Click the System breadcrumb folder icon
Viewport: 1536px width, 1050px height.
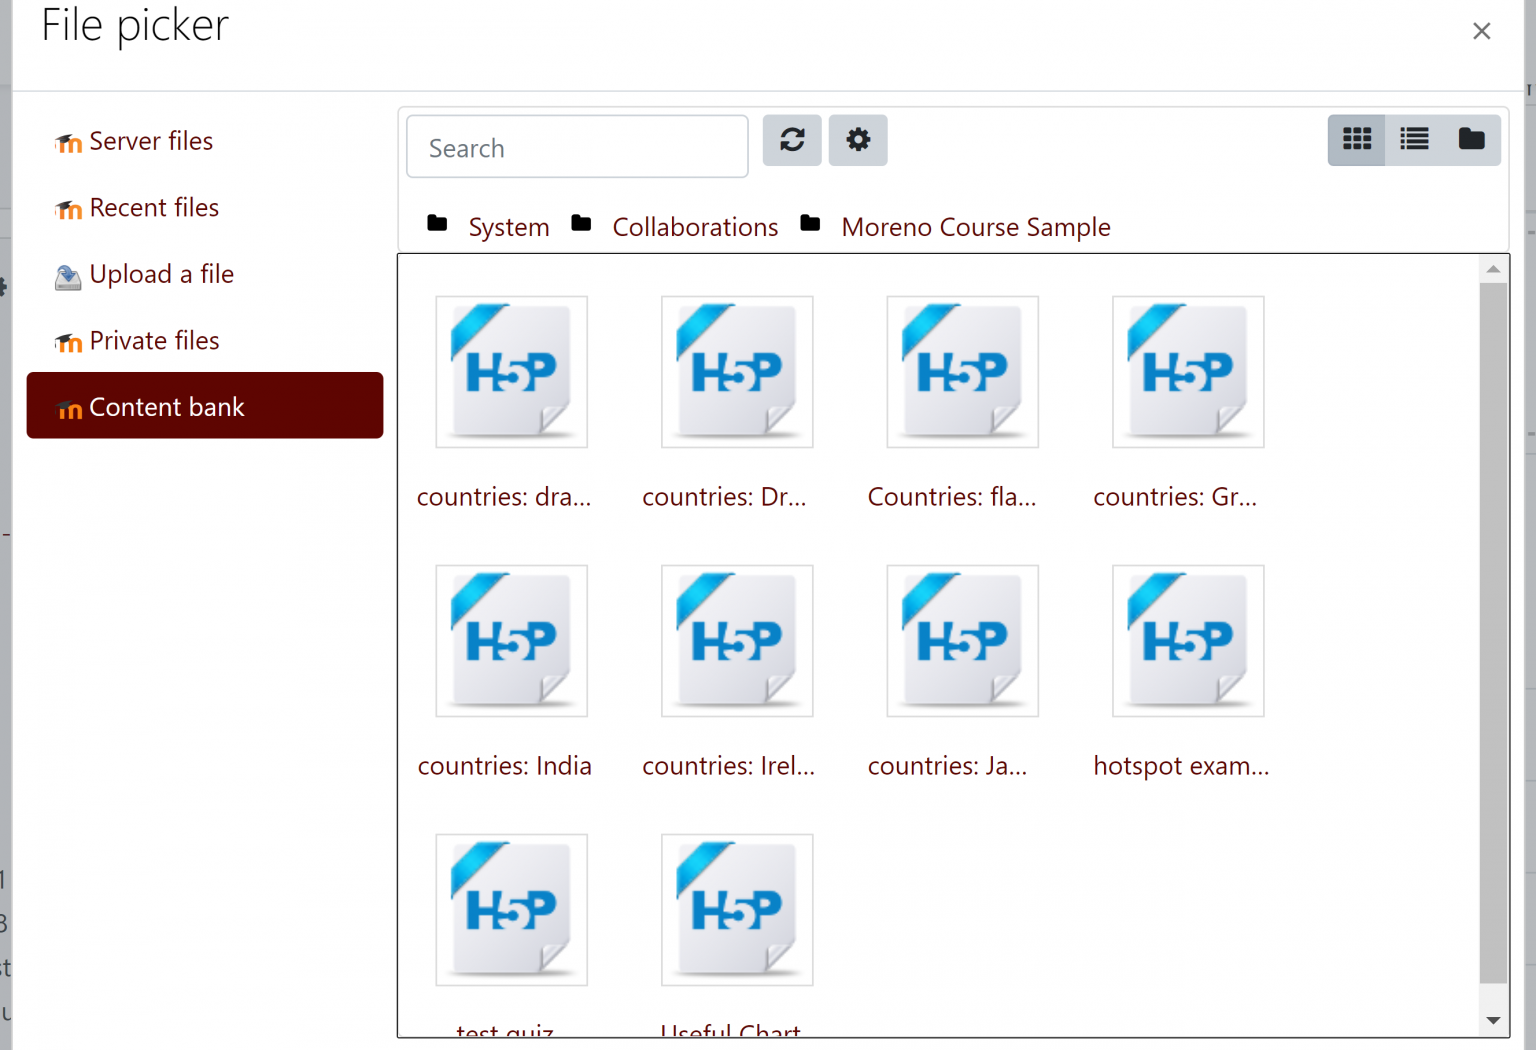pos(438,224)
